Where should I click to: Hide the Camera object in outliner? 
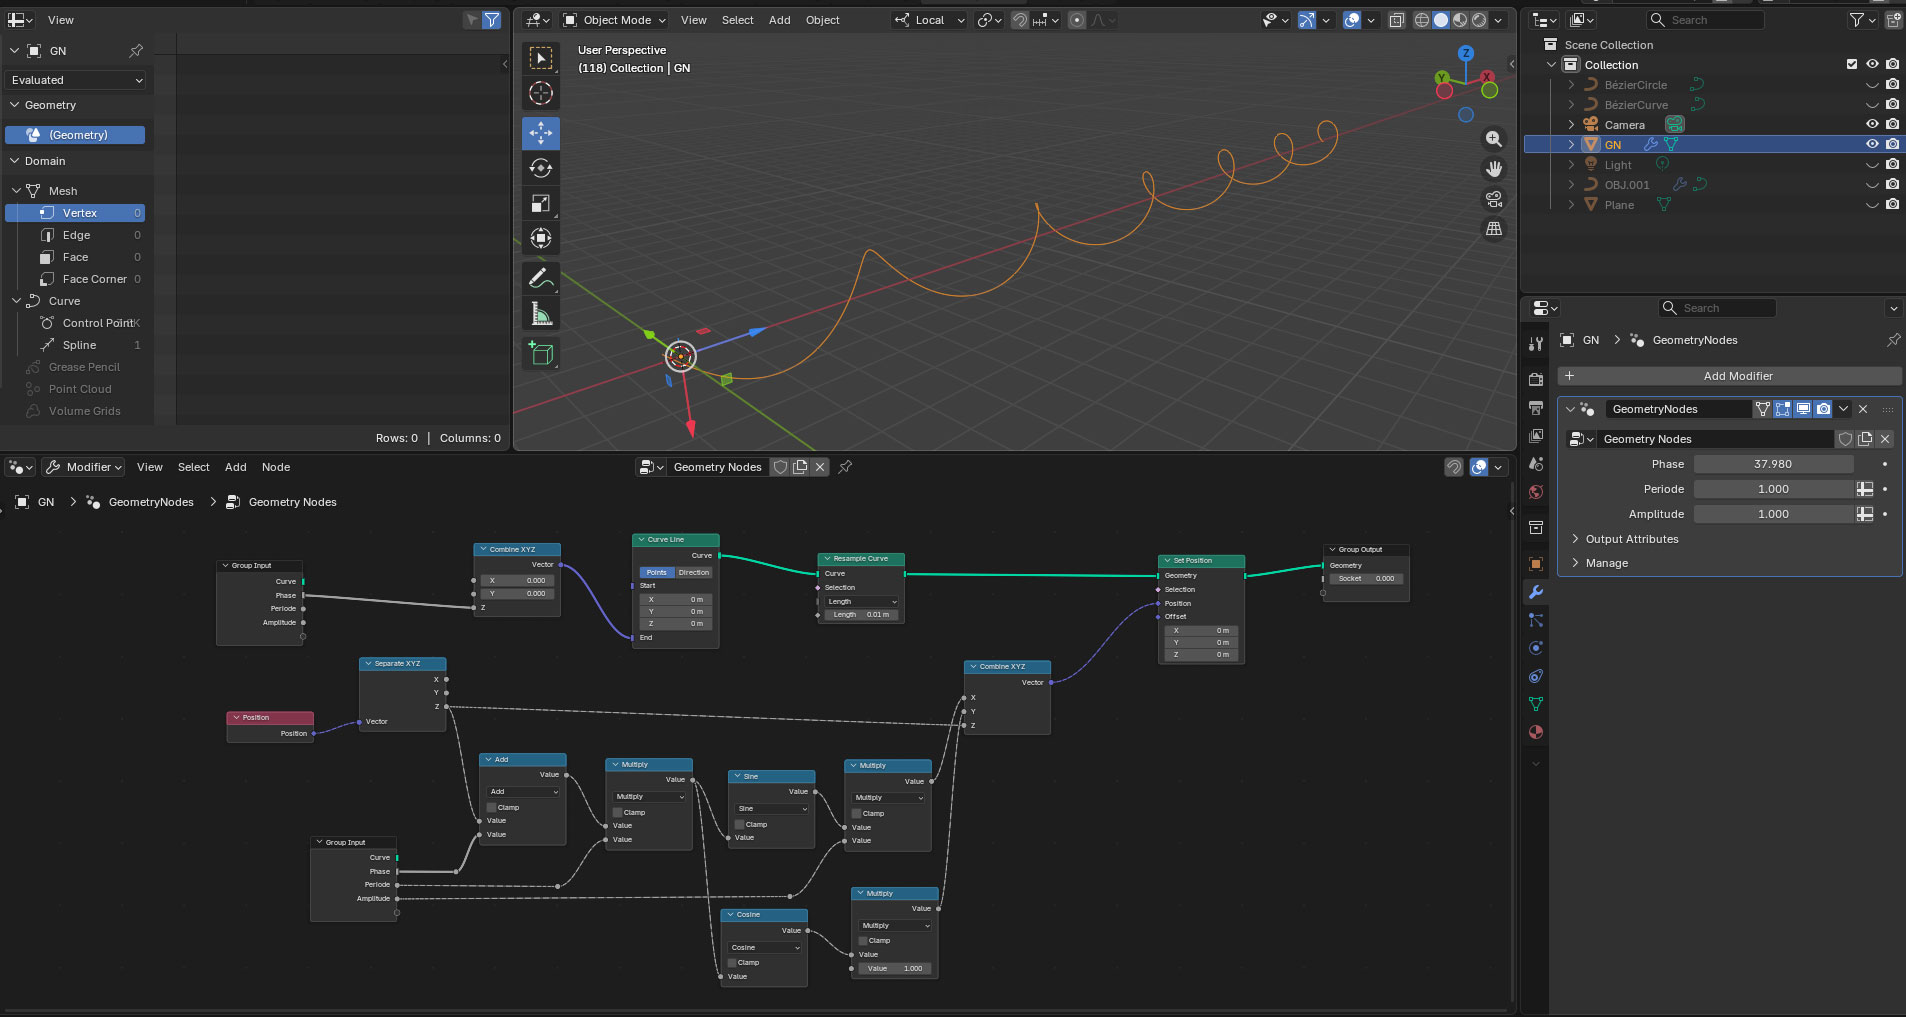click(x=1872, y=124)
